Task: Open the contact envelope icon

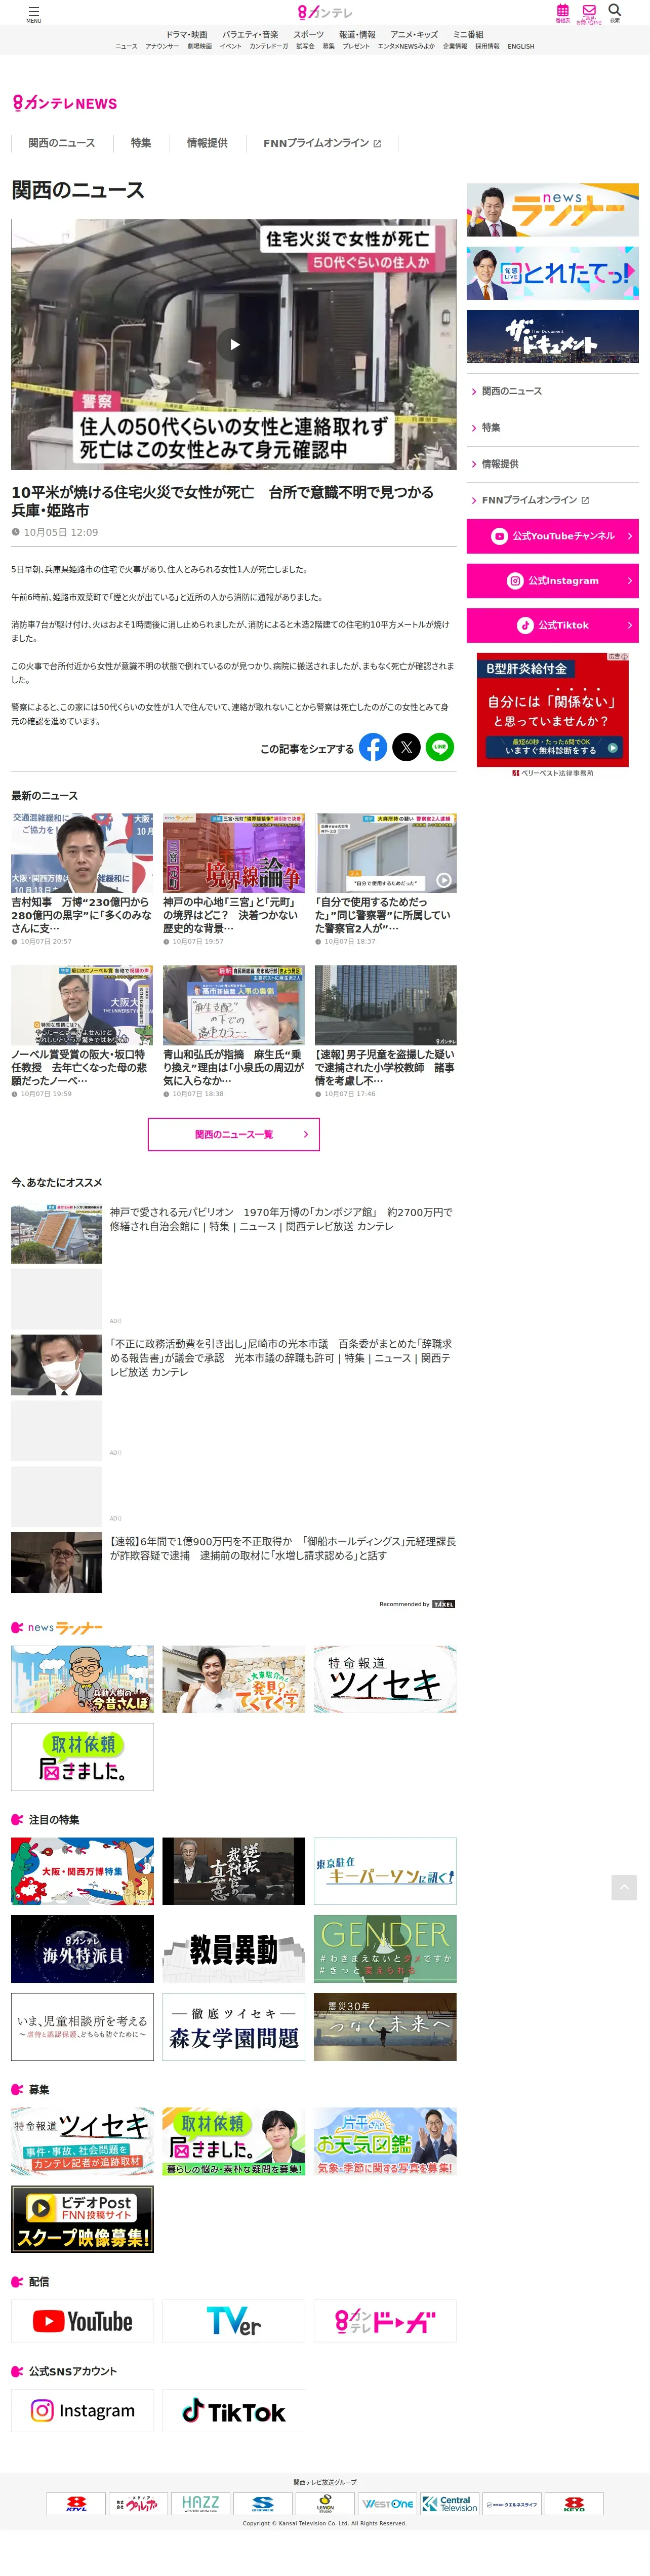Action: click(x=589, y=13)
